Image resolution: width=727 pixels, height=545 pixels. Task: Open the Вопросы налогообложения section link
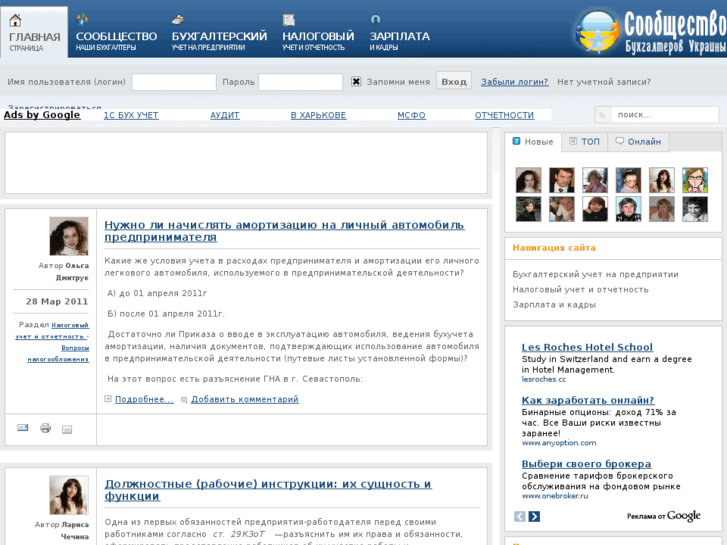click(58, 353)
